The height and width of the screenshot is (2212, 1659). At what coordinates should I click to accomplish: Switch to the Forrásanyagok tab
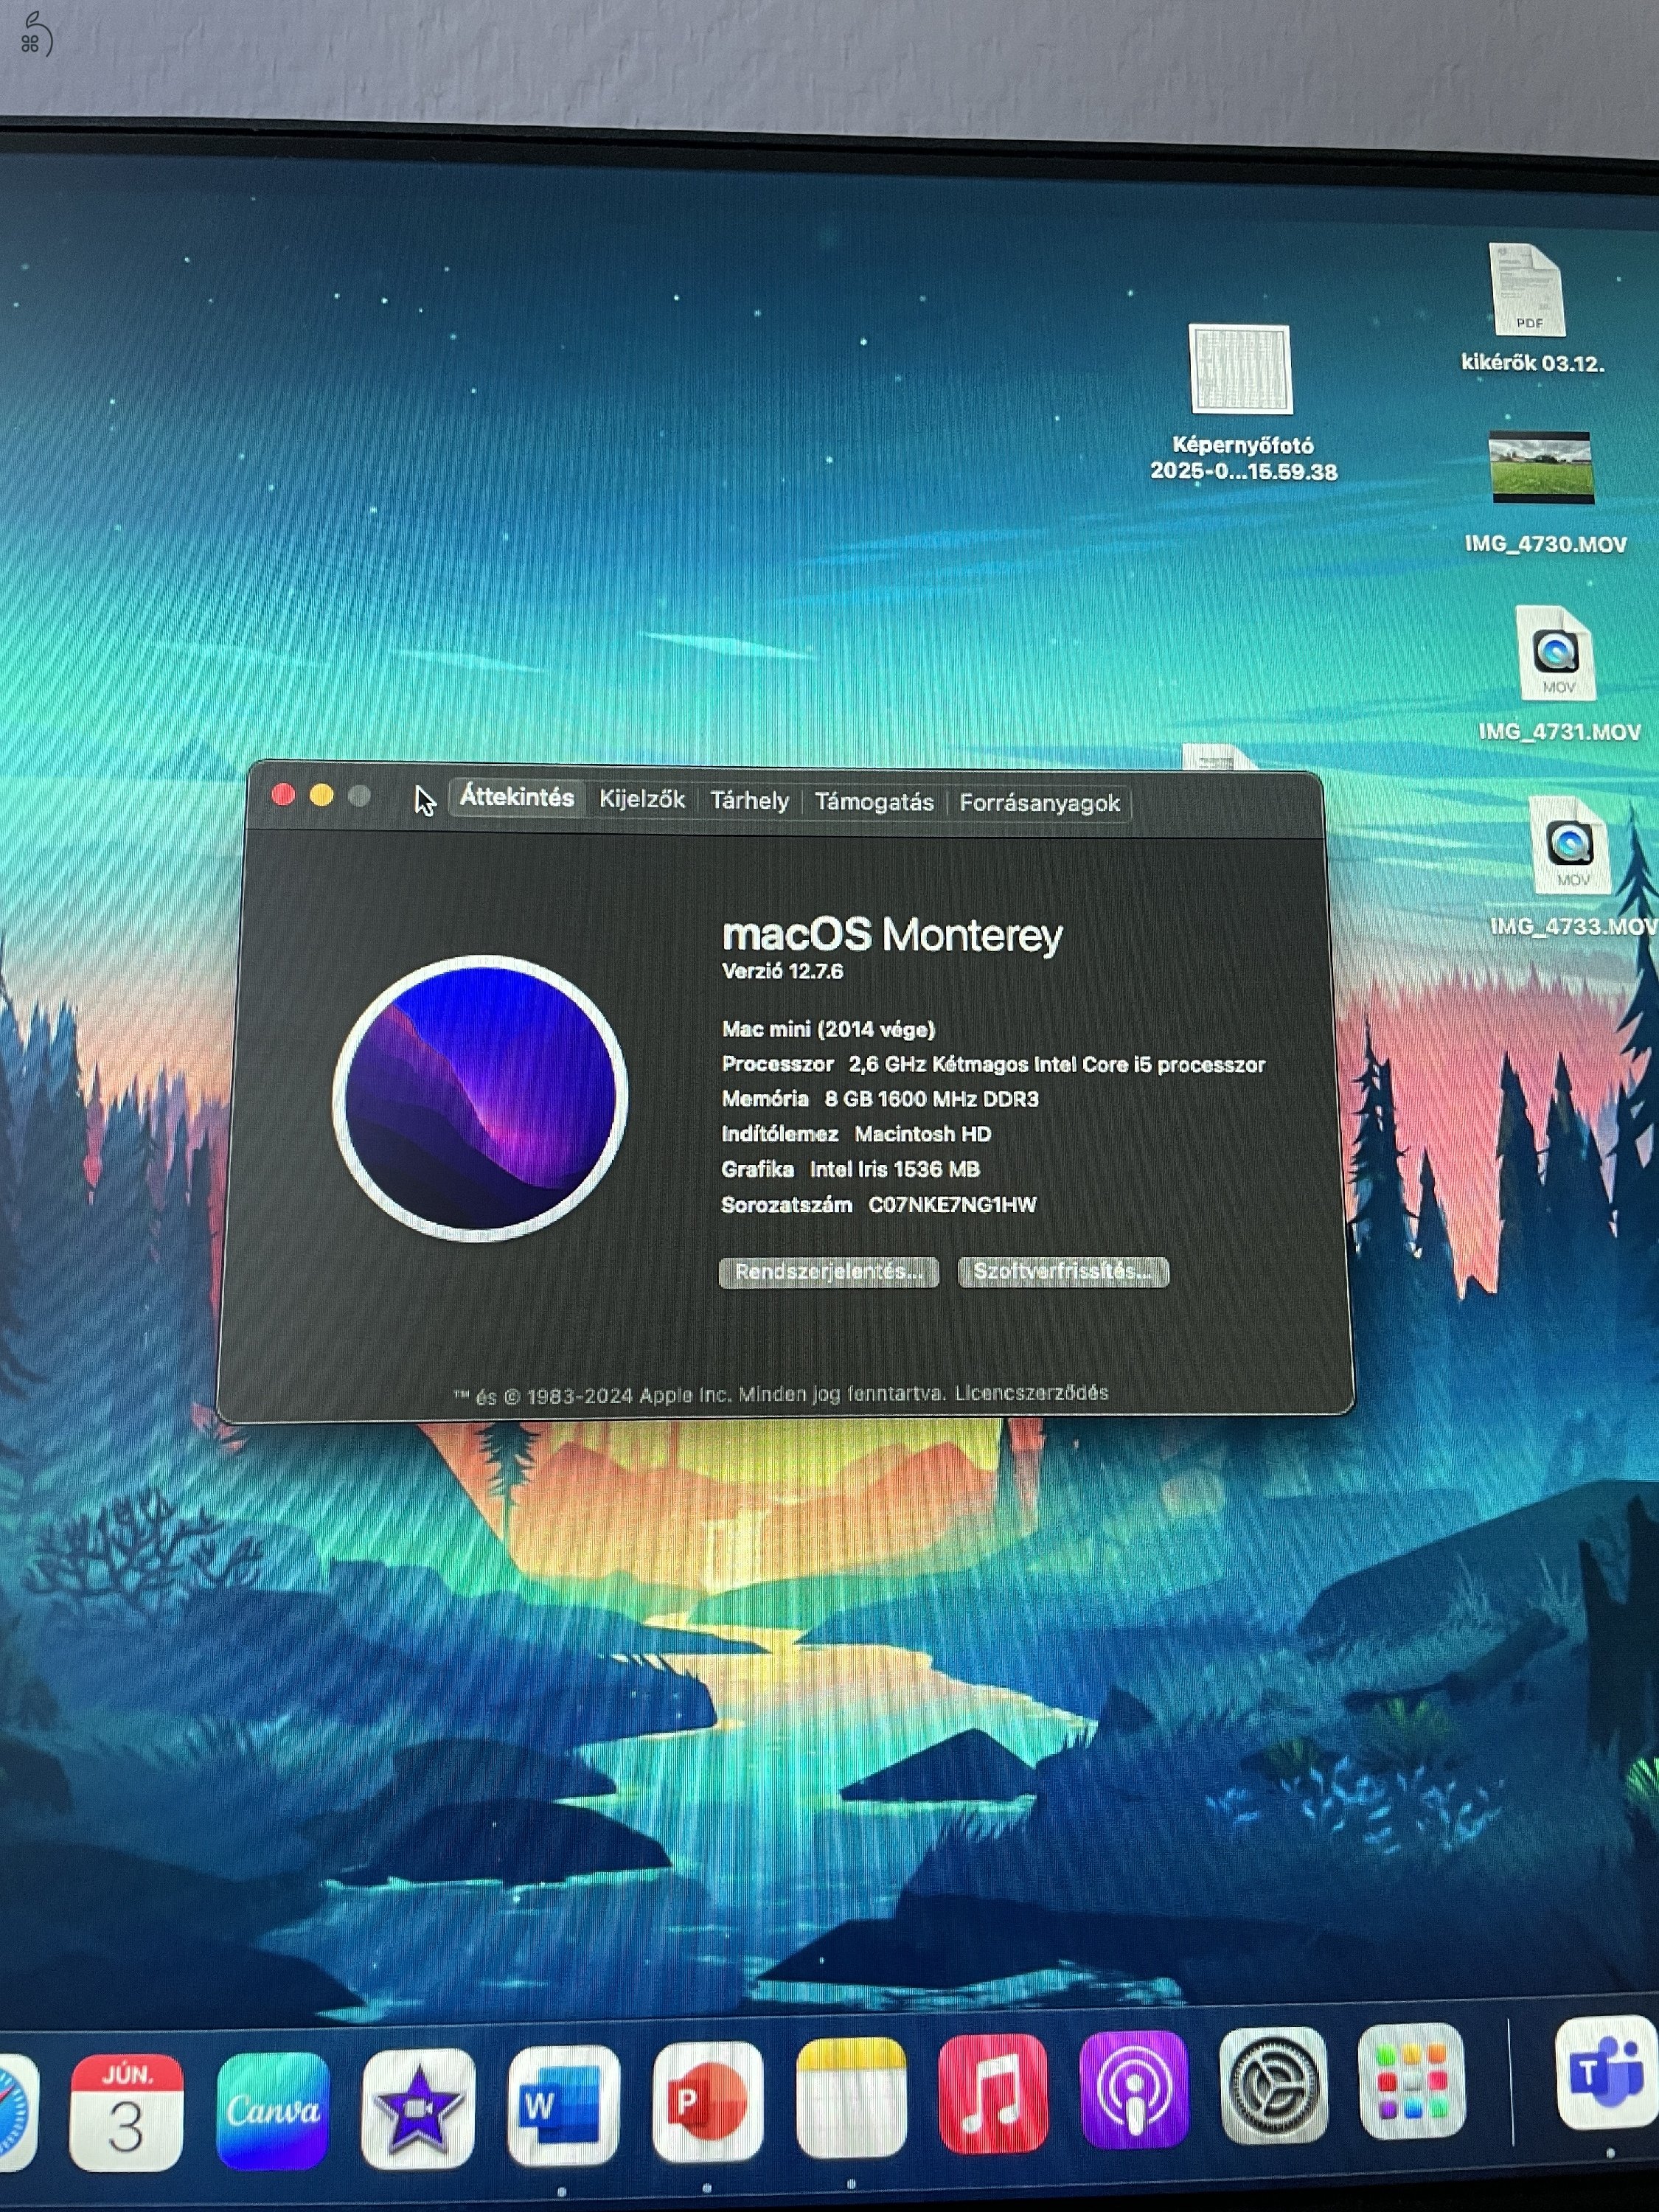(x=1039, y=804)
